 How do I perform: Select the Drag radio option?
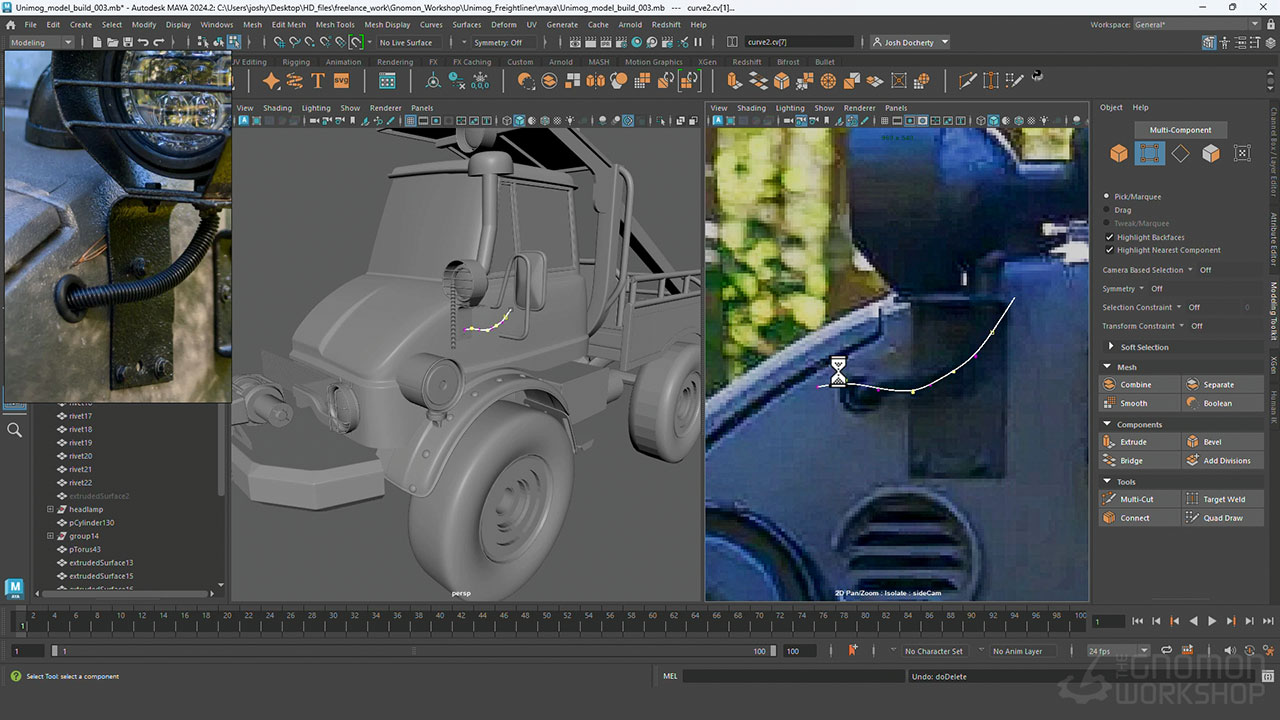1107,210
